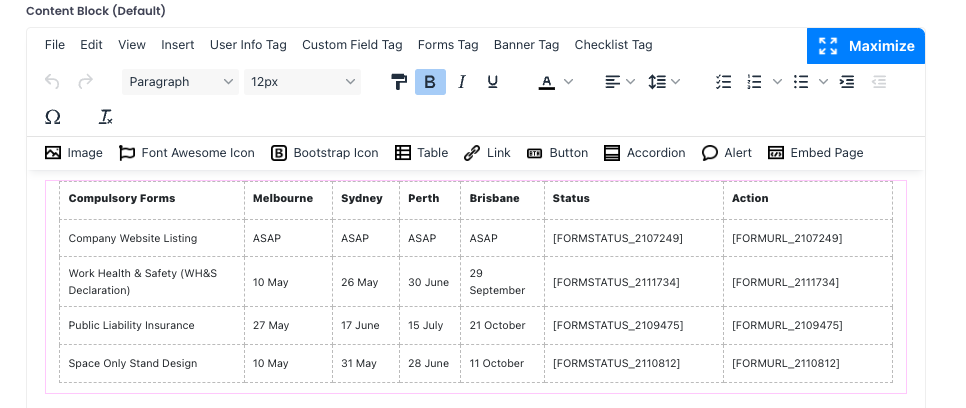
Task: Decrease indent of the paragraph
Action: tap(879, 82)
